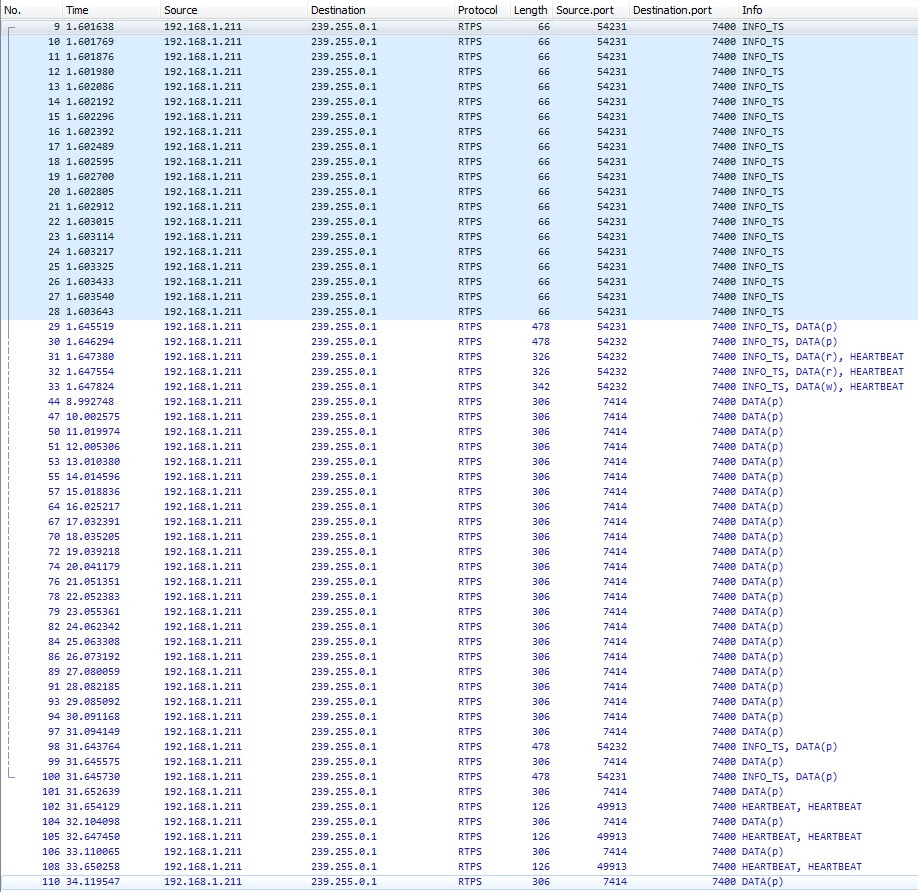
Task: Click the Source.port column header
Action: [591, 10]
